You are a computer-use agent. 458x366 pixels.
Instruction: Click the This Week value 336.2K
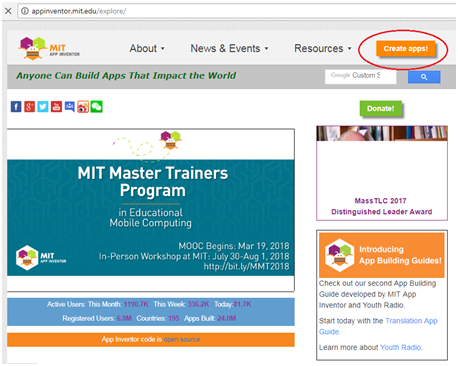point(198,304)
